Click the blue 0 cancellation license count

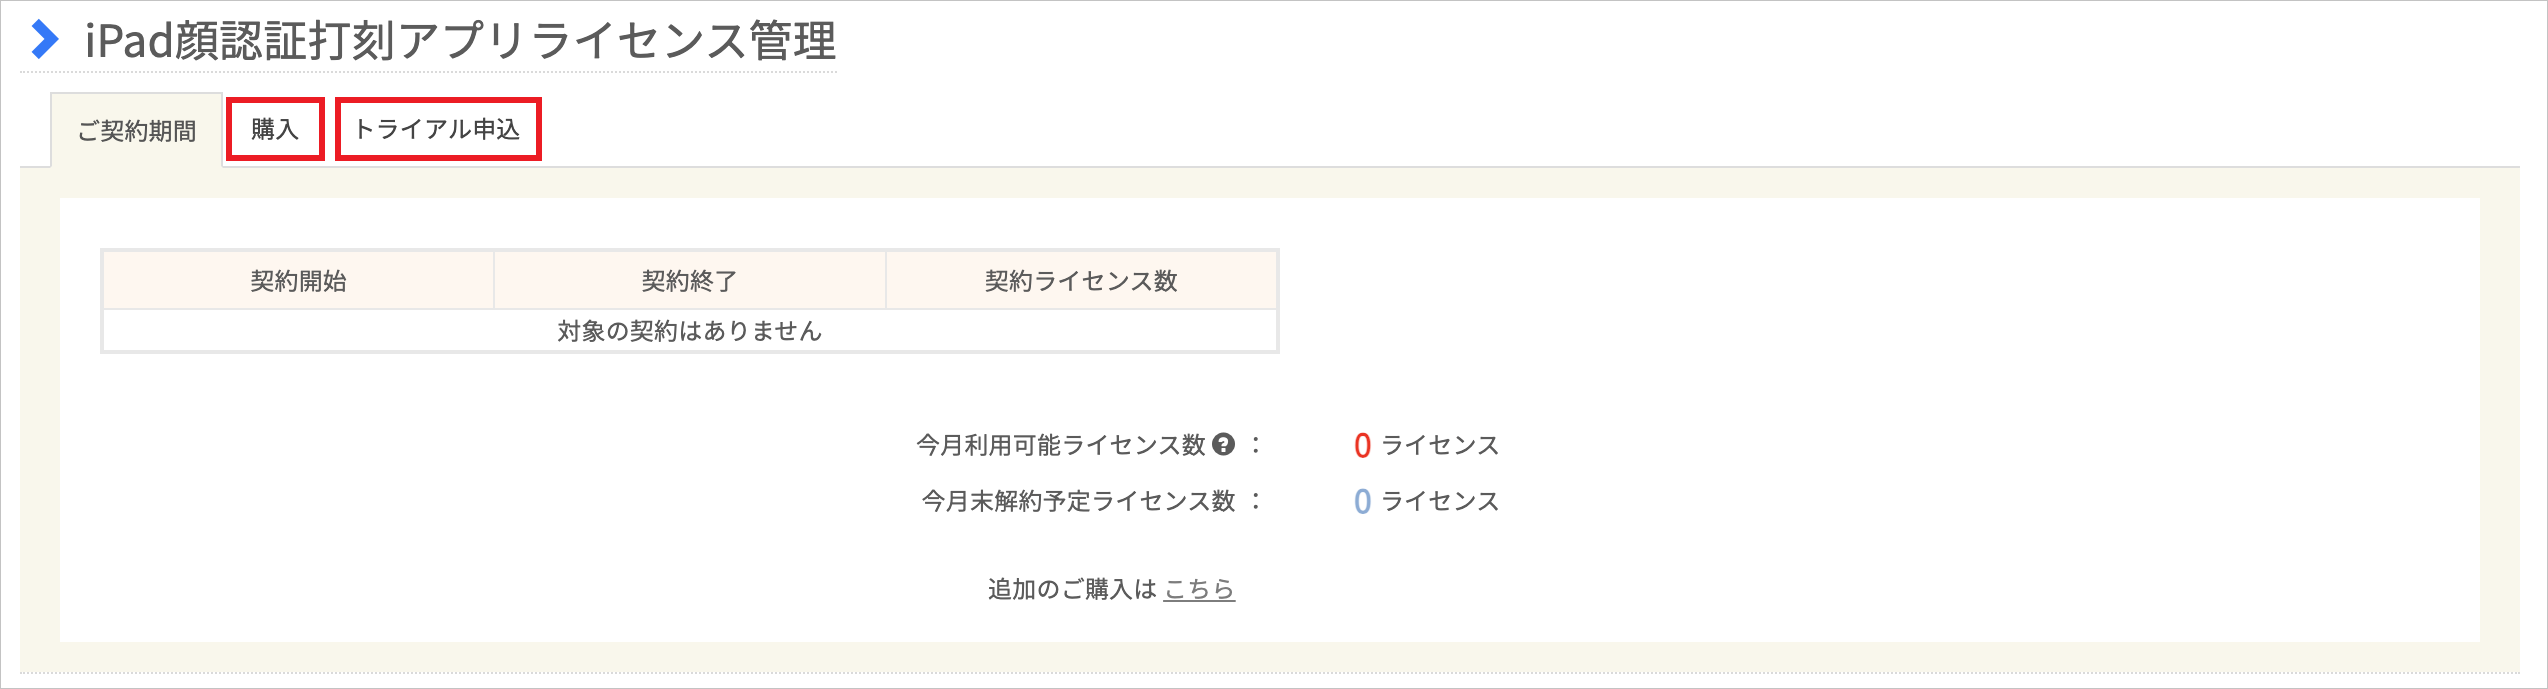[x=1362, y=501]
